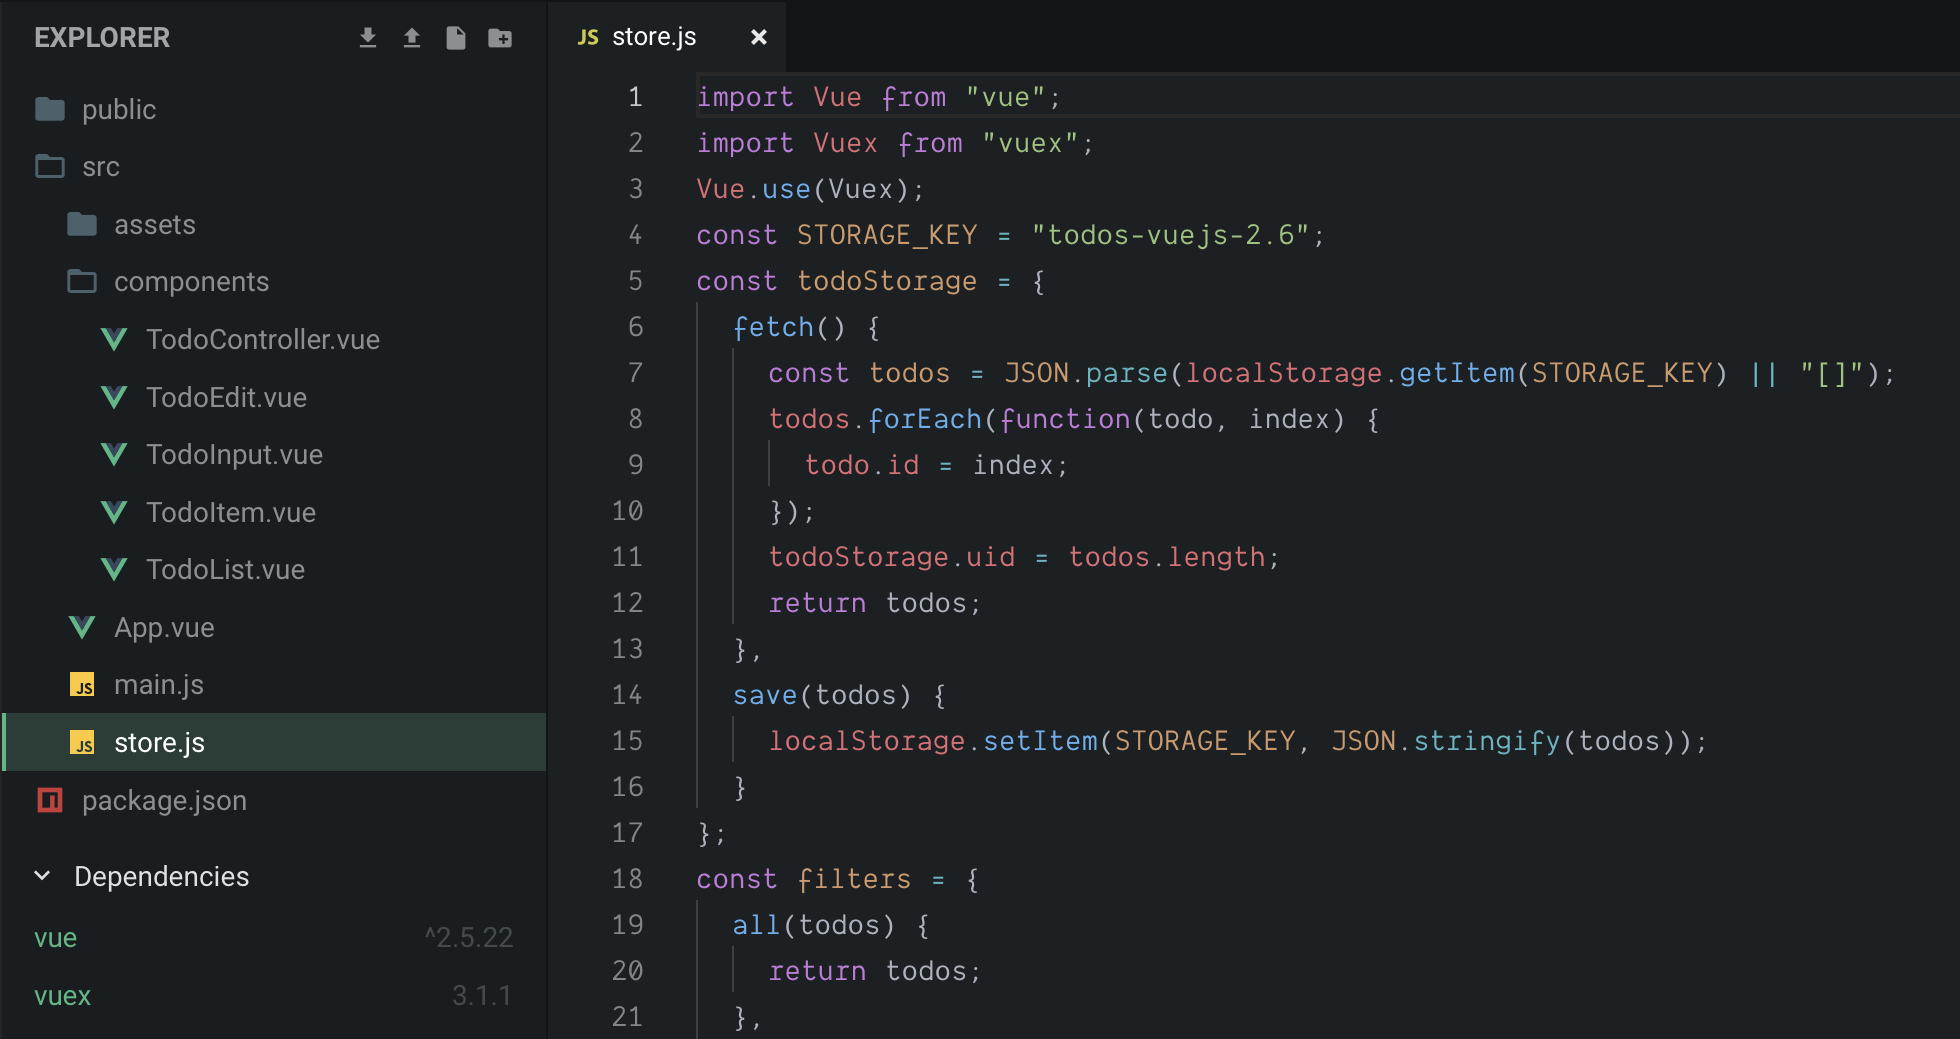Create a new file with the file icon
1960x1039 pixels.
coord(456,38)
